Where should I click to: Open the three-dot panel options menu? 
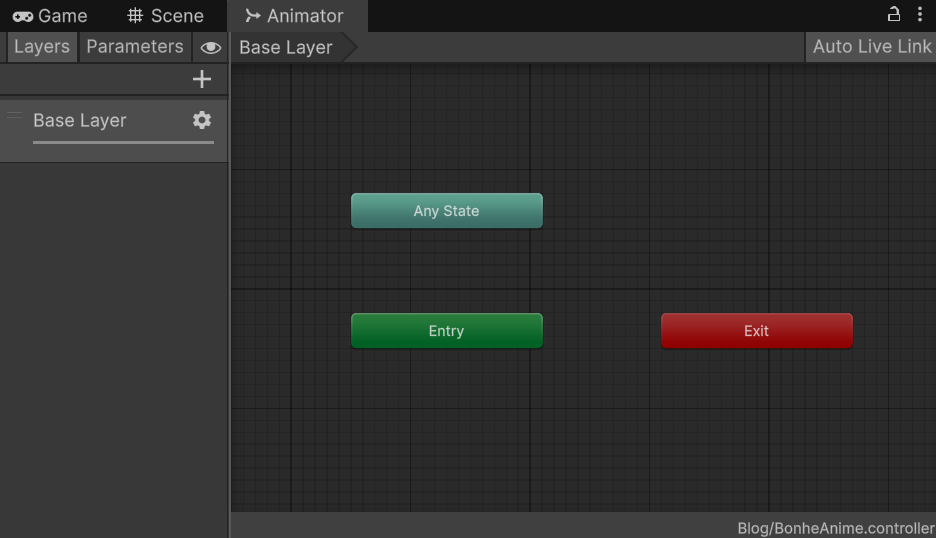pyautogui.click(x=920, y=15)
